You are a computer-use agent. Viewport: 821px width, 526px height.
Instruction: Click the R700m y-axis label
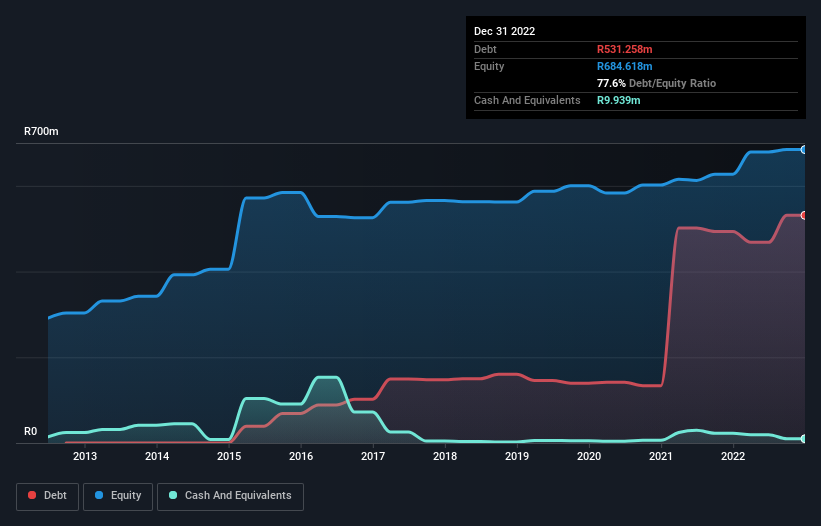point(41,131)
